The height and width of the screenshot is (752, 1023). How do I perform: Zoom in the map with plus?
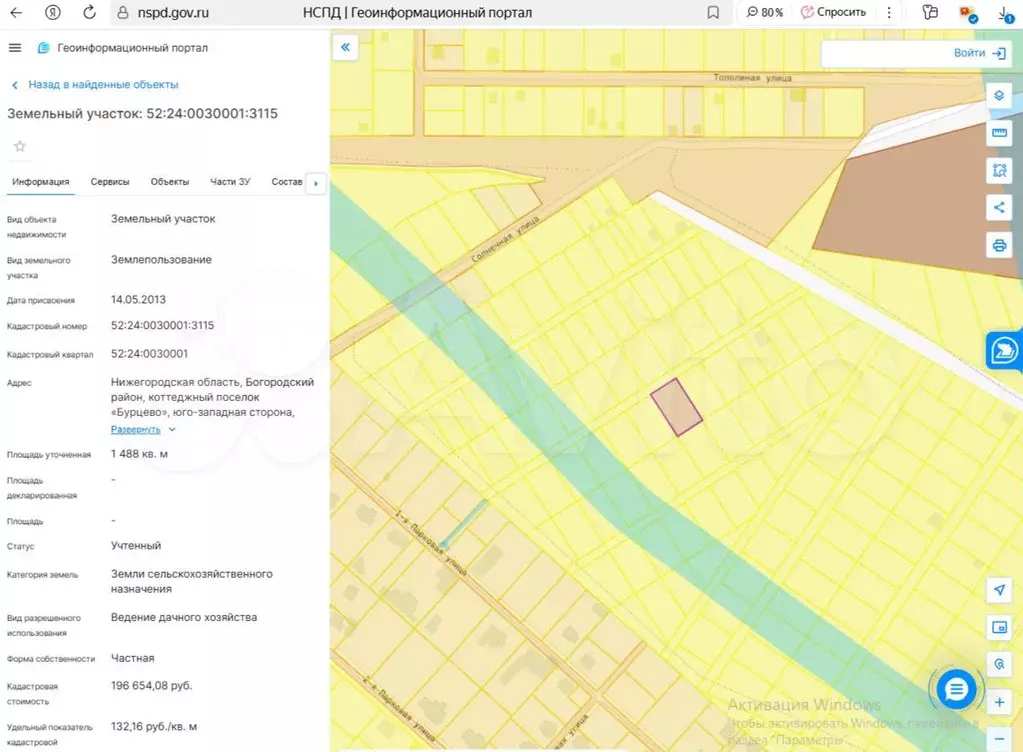point(999,702)
